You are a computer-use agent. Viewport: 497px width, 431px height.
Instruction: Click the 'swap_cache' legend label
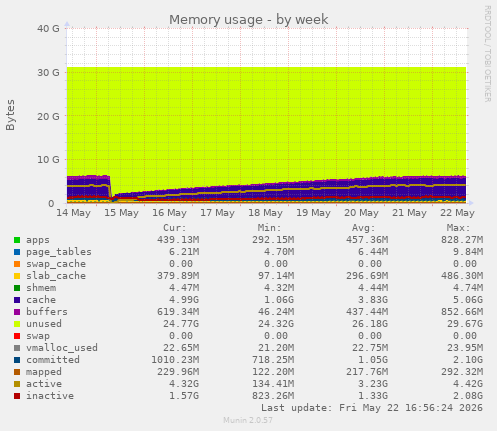(56, 264)
